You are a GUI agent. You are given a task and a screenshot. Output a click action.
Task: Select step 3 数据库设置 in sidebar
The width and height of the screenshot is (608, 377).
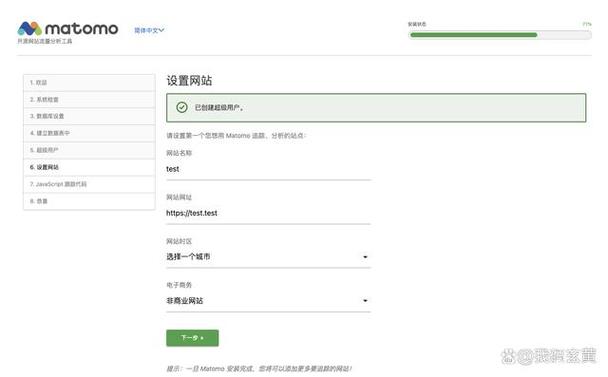click(89, 116)
